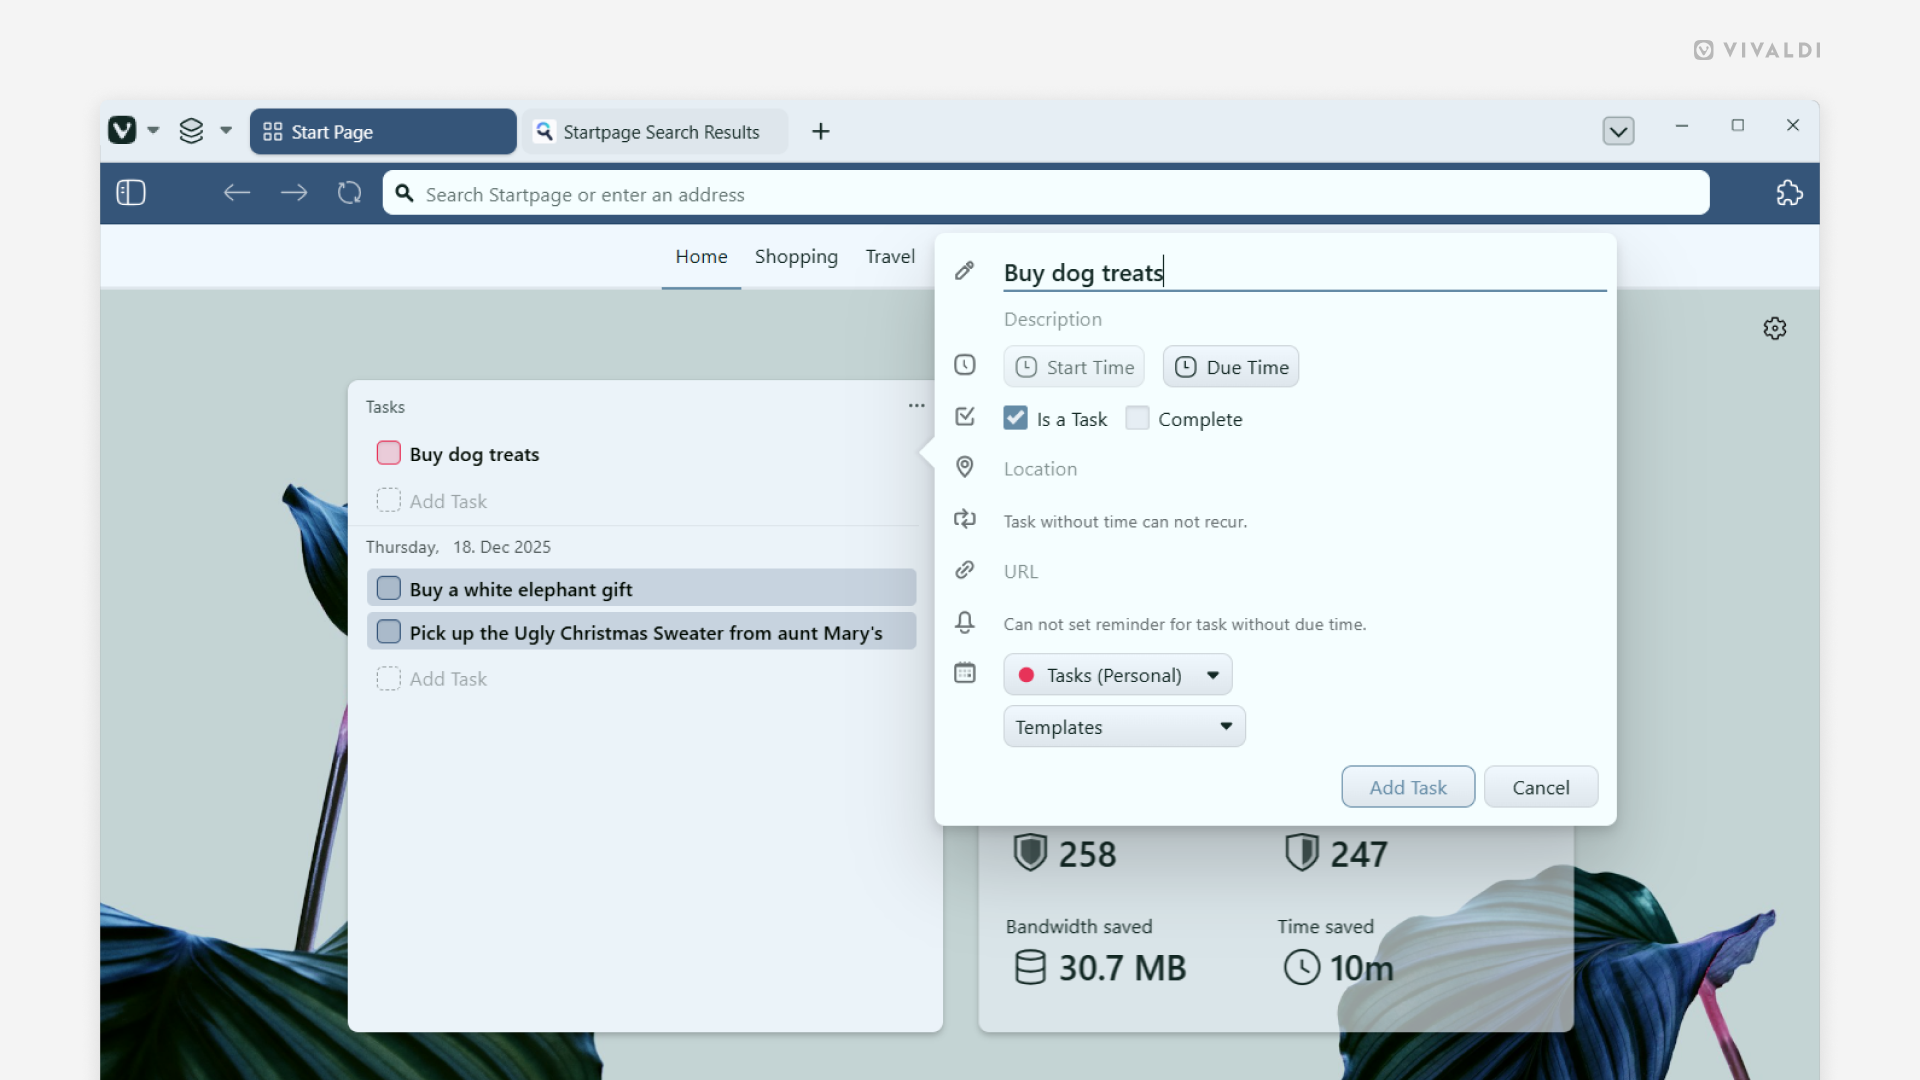Mark the task as Complete
This screenshot has width=1920, height=1080.
1137,418
